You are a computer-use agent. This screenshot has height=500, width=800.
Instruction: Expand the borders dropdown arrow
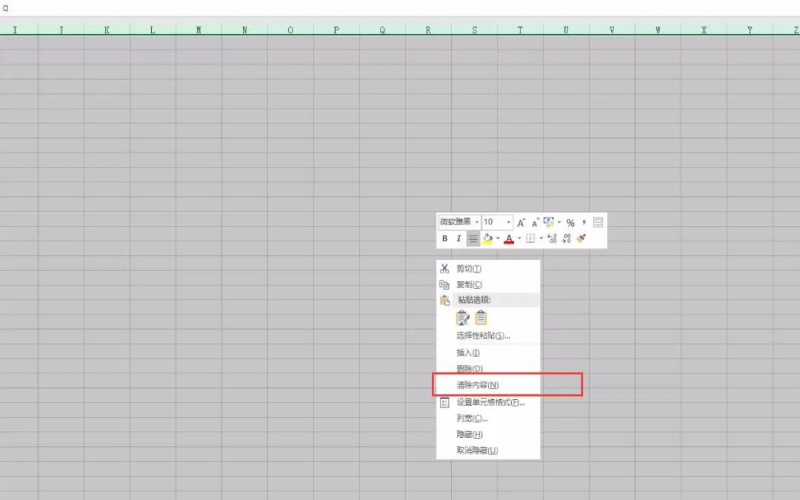[x=541, y=239]
